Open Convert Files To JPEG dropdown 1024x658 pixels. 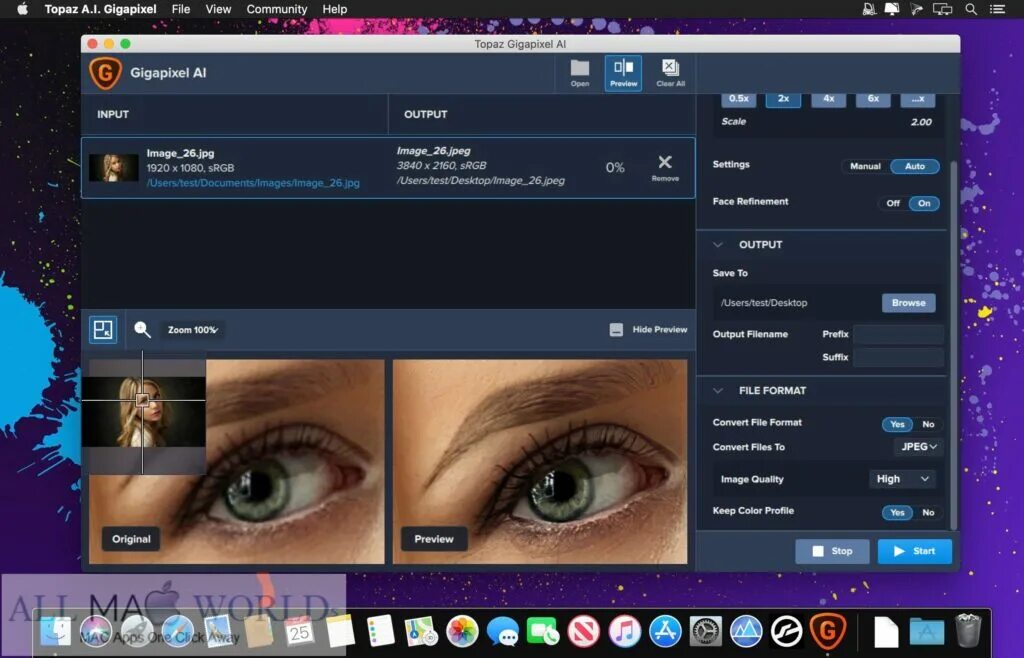(x=918, y=446)
